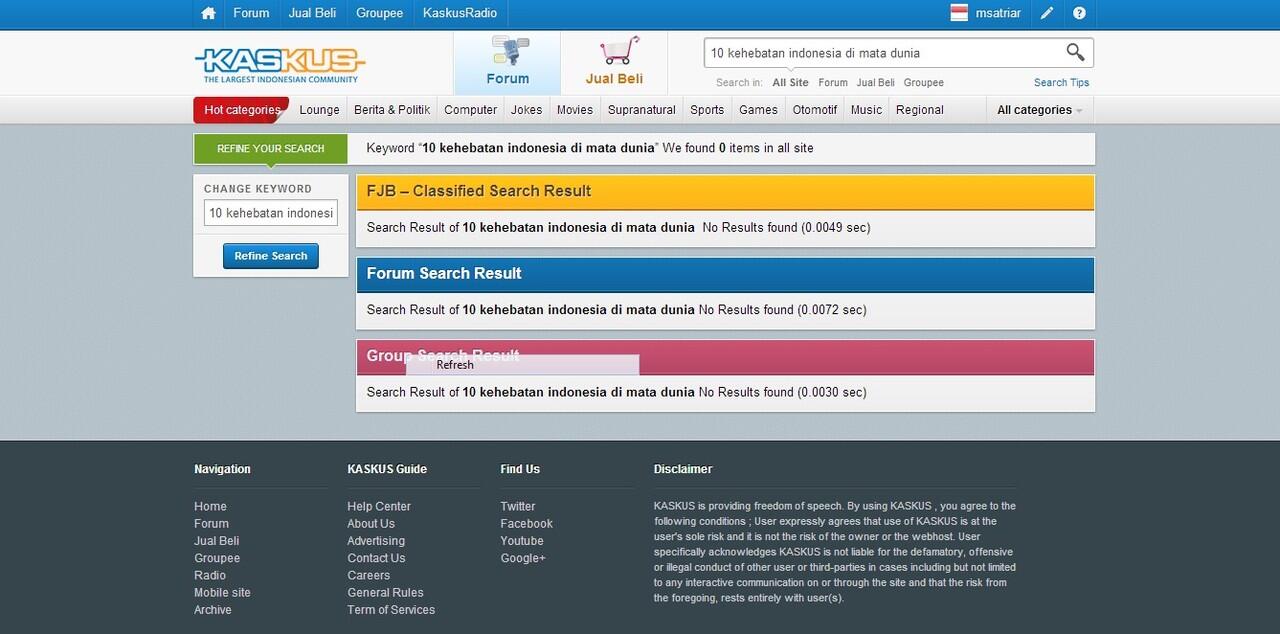
Task: Open Youtube link under Find Us
Action: (x=522, y=541)
